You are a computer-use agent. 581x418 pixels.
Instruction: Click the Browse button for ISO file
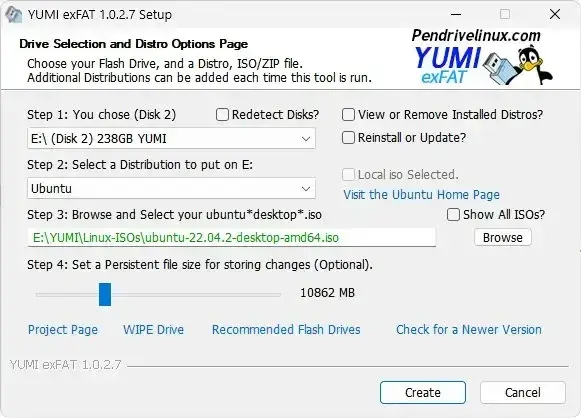click(x=503, y=238)
